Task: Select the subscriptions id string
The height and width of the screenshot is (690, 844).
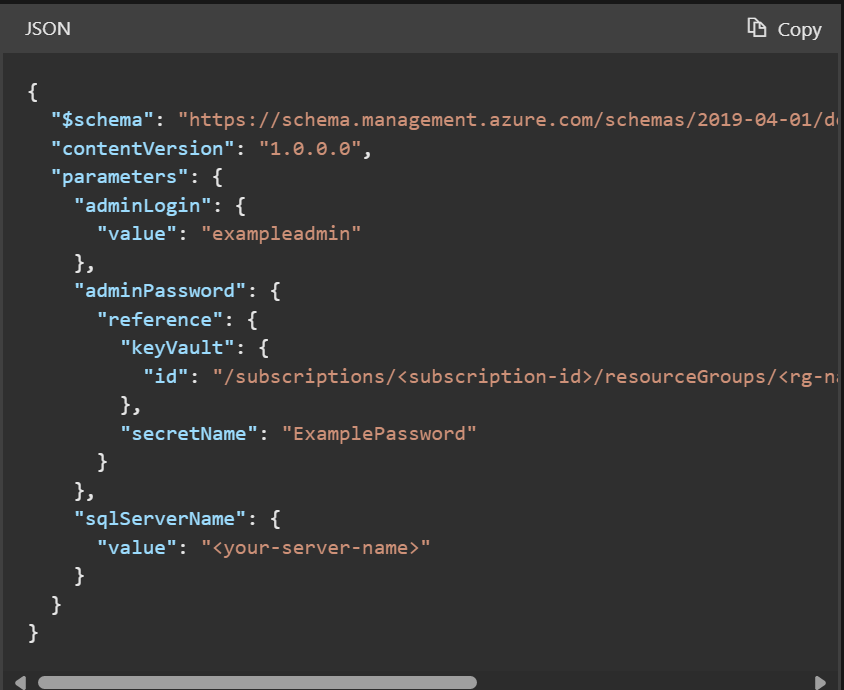Action: [x=520, y=376]
